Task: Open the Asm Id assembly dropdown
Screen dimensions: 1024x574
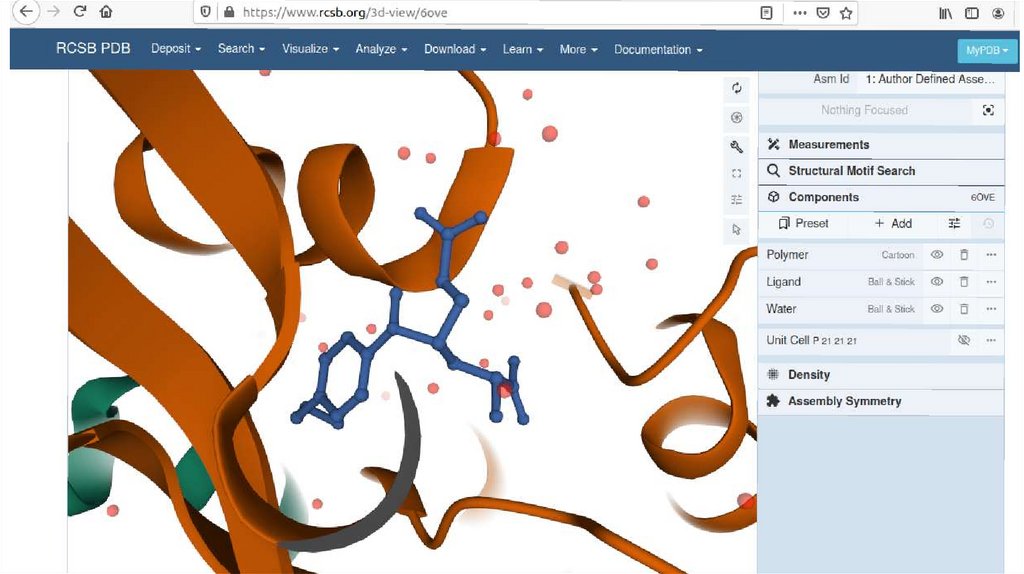Action: pyautogui.click(x=930, y=79)
